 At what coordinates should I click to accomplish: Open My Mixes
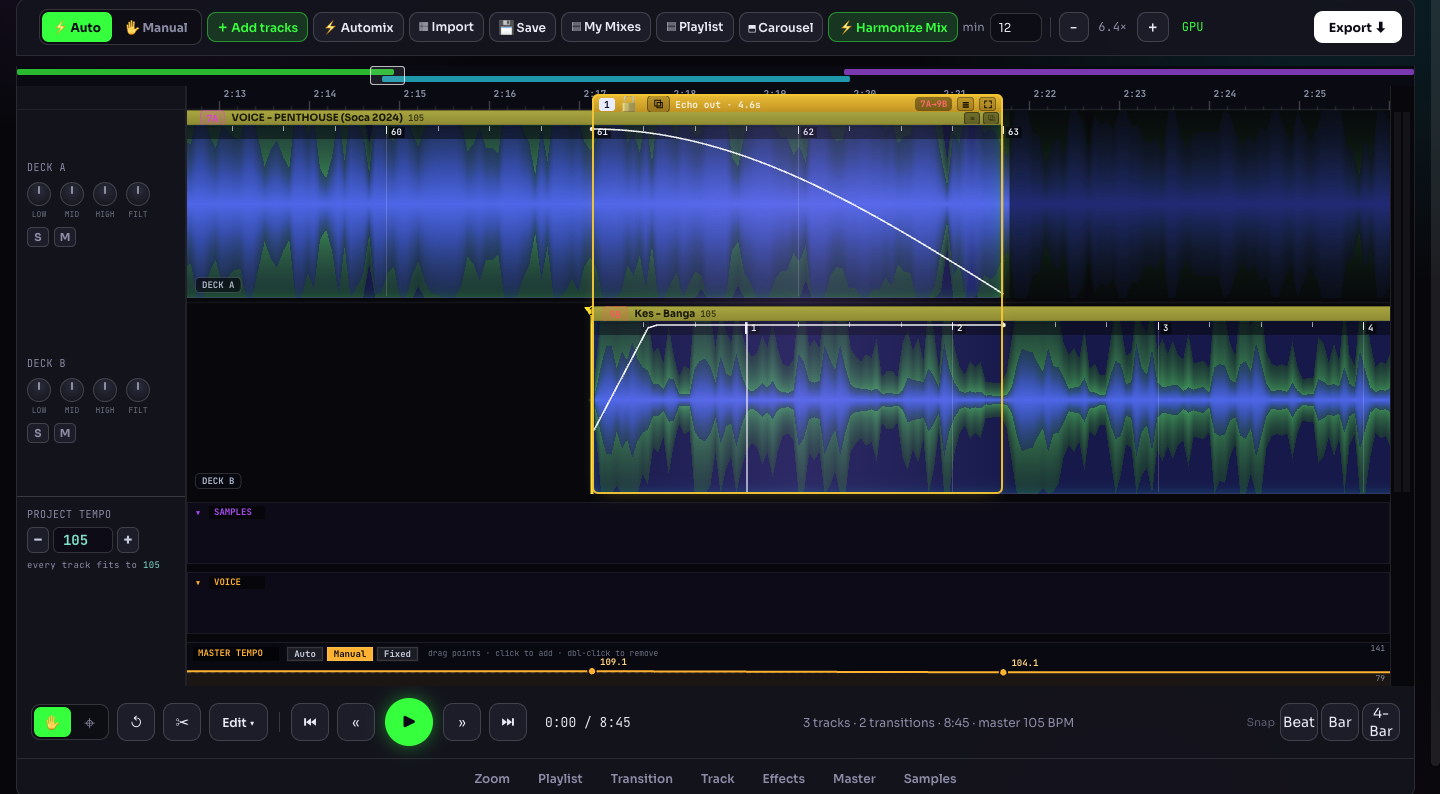coord(606,27)
